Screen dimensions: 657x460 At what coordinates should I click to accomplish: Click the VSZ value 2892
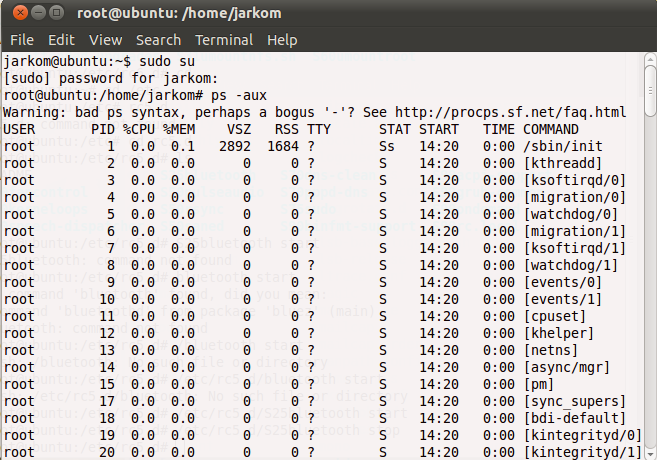(x=235, y=147)
